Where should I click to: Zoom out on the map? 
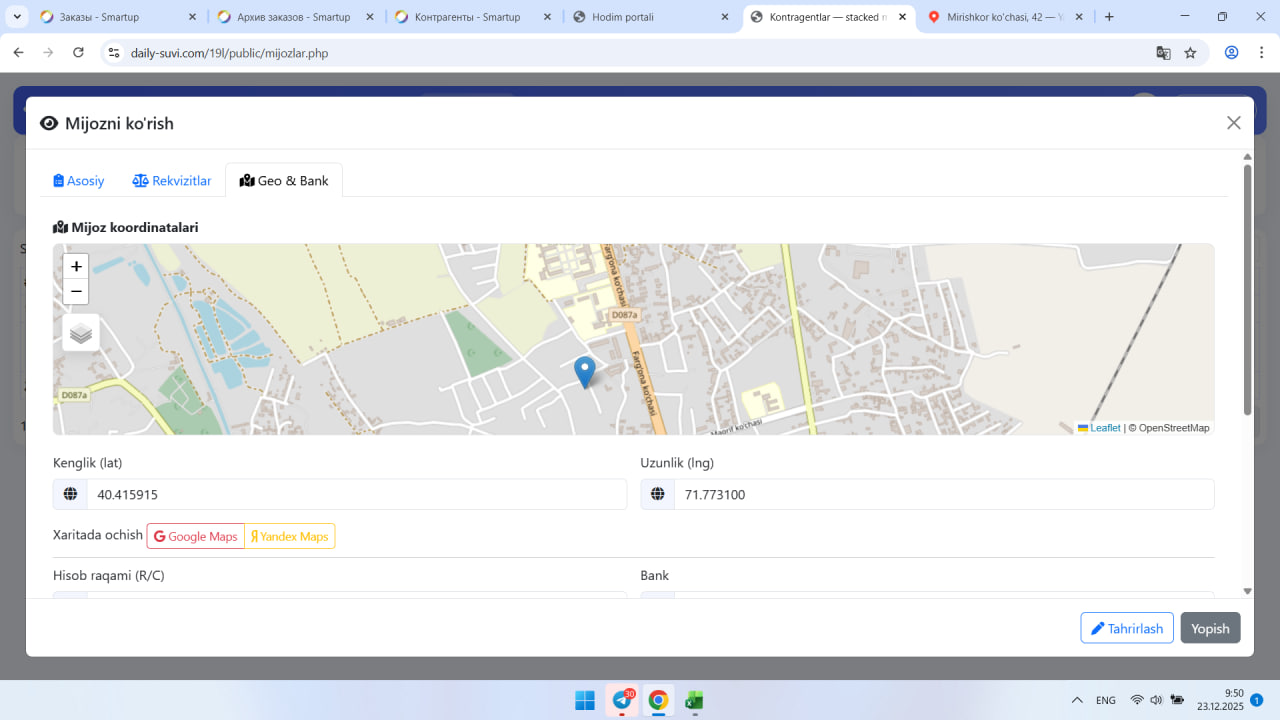[x=76, y=292]
